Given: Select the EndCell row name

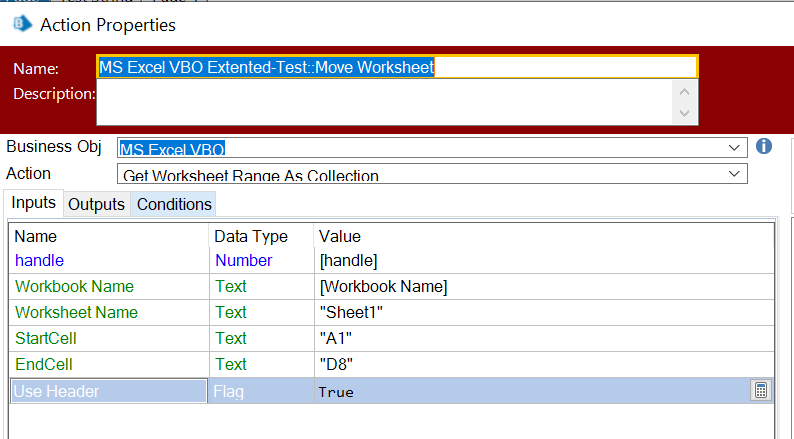Looking at the screenshot, I should [44, 365].
